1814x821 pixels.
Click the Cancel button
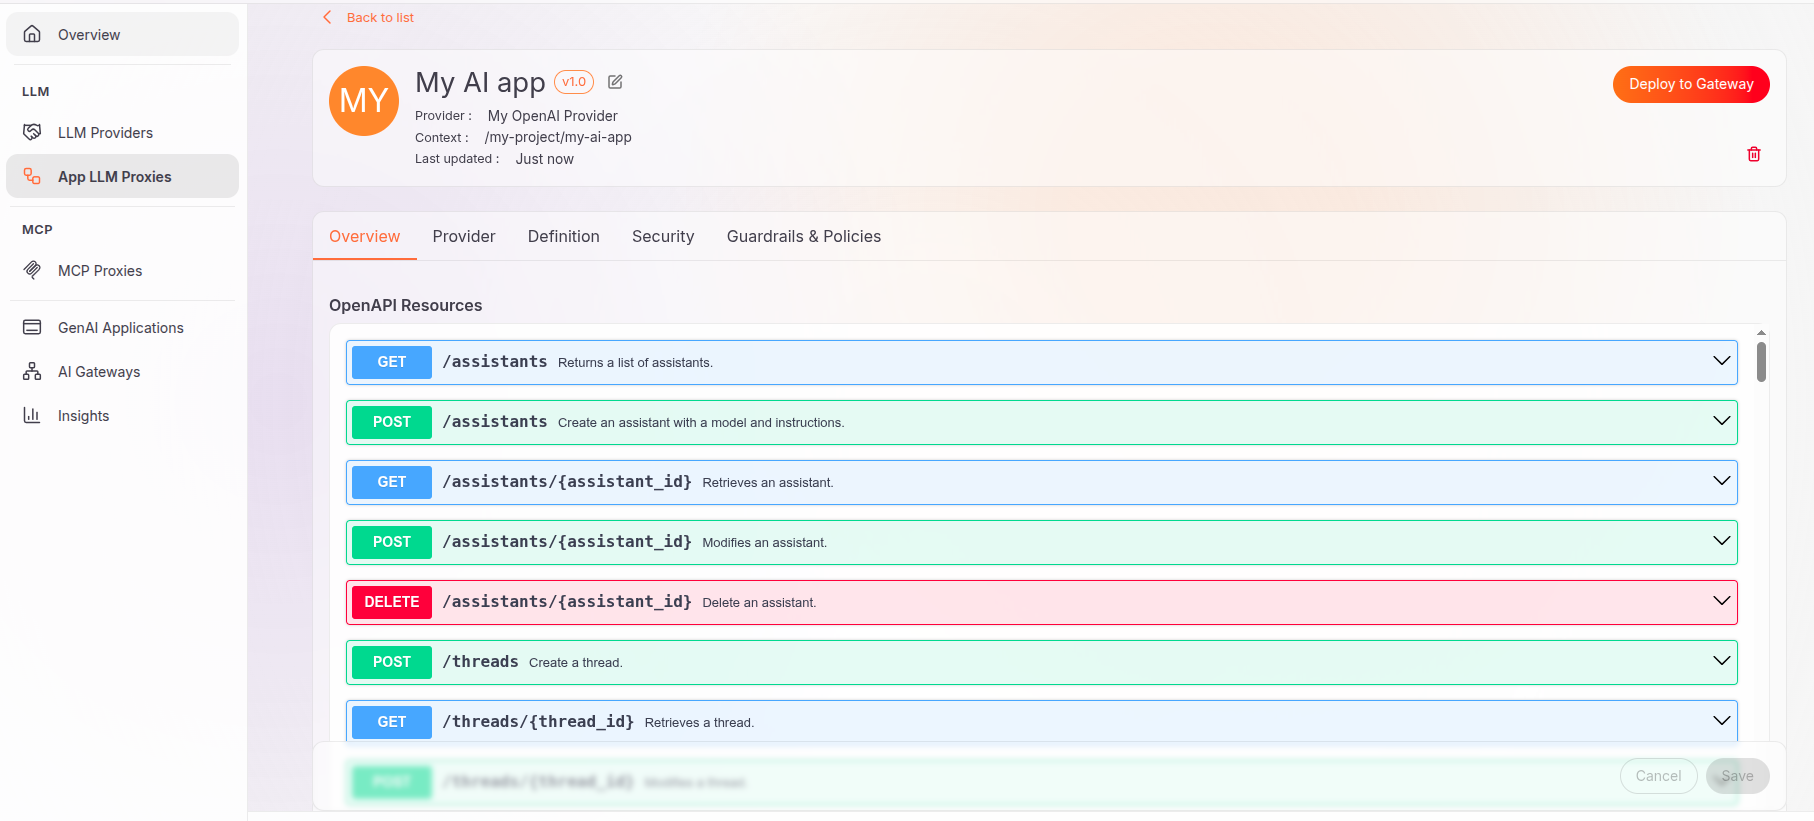1658,776
